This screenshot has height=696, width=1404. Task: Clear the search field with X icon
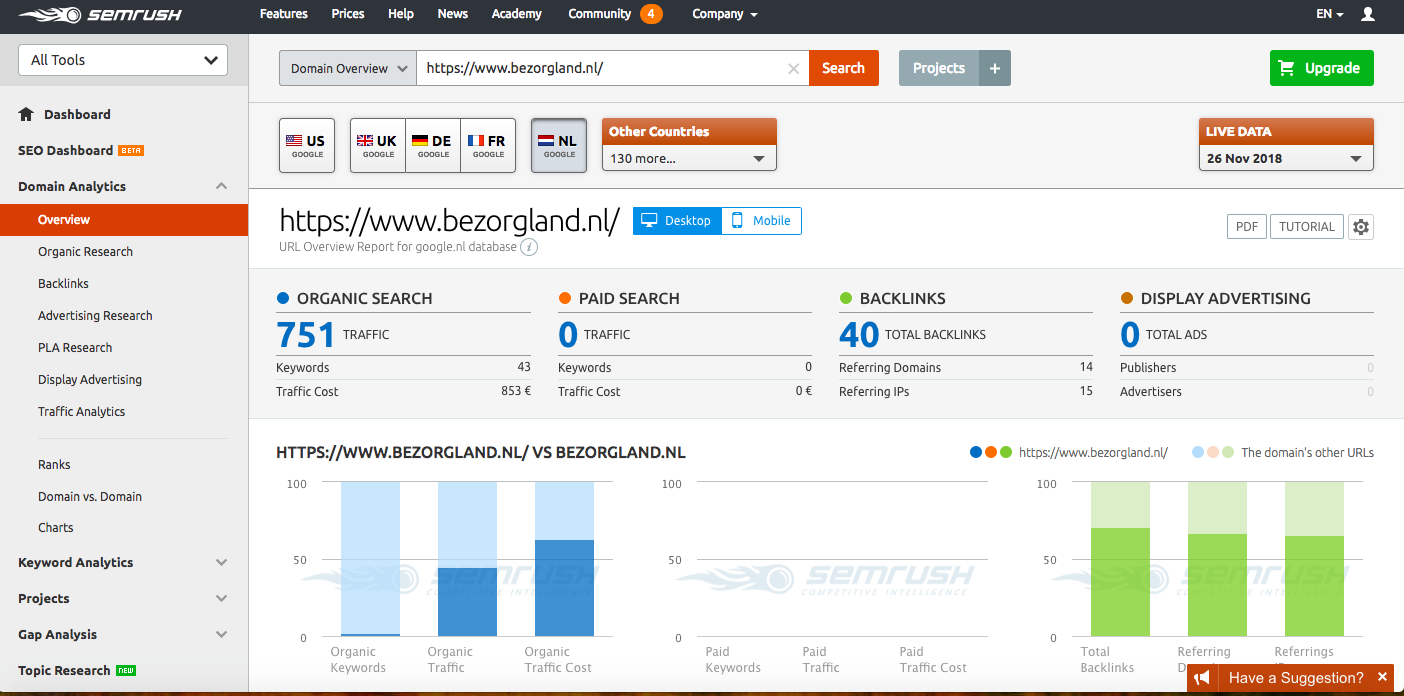coord(793,69)
